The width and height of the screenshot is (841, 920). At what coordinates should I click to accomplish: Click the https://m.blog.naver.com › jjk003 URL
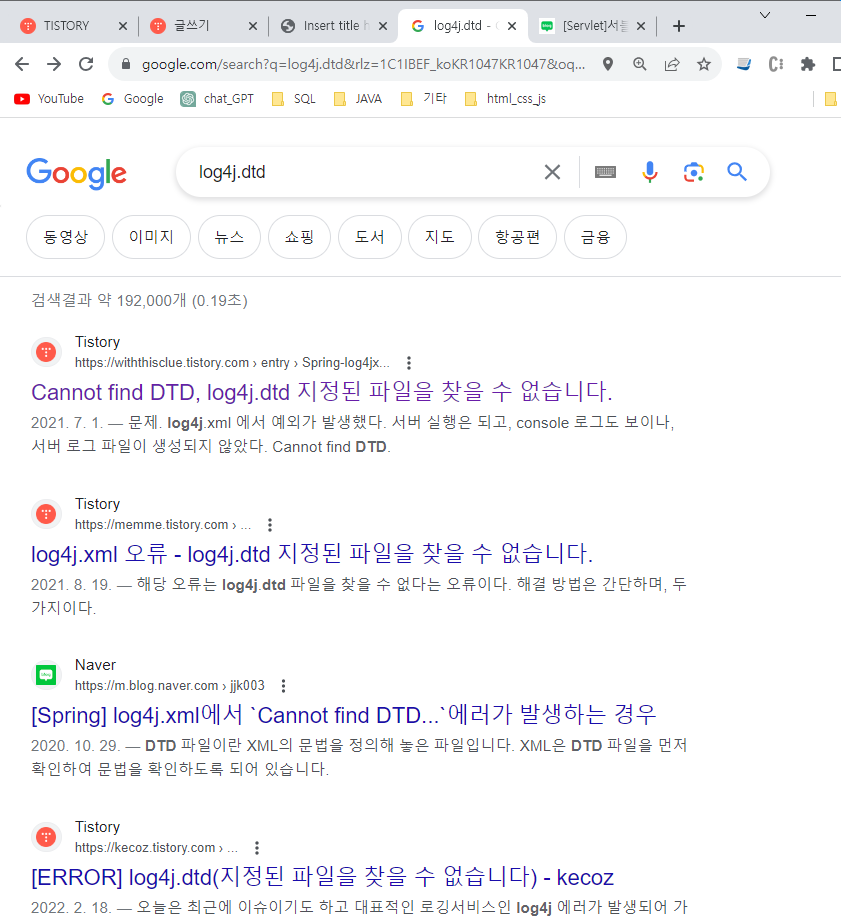pyautogui.click(x=170, y=686)
